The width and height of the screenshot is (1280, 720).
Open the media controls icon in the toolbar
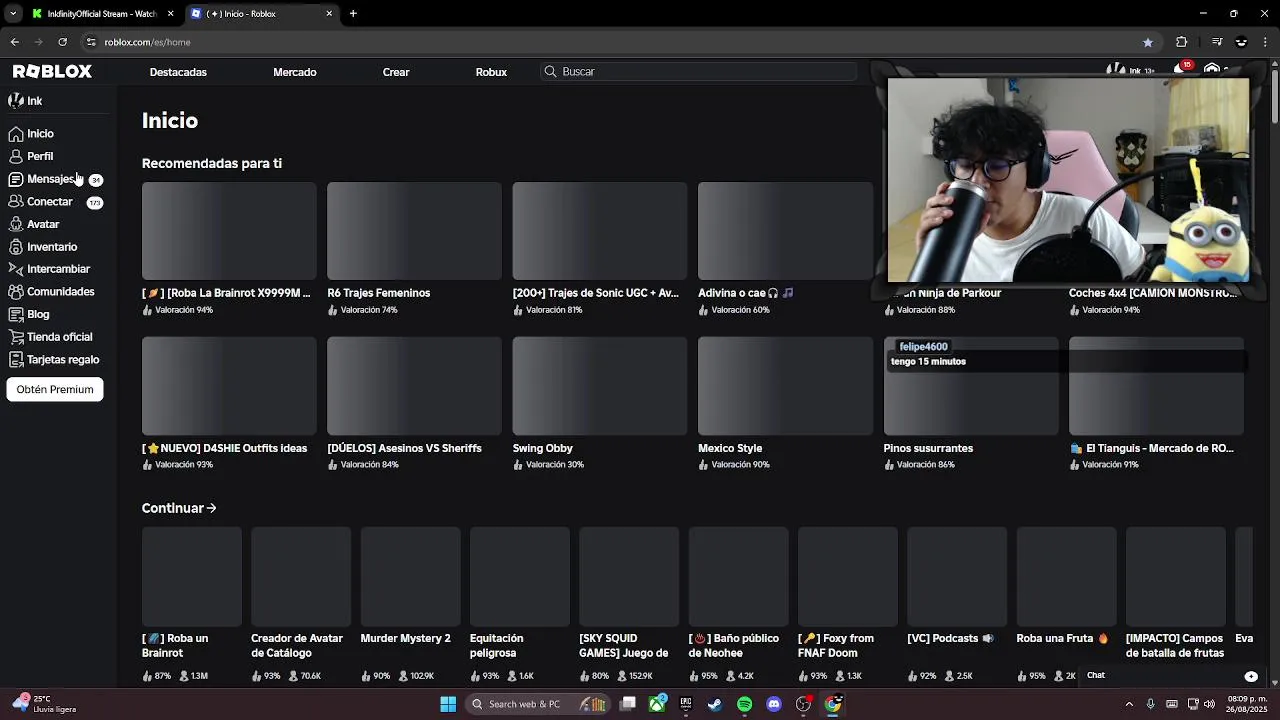click(1217, 42)
